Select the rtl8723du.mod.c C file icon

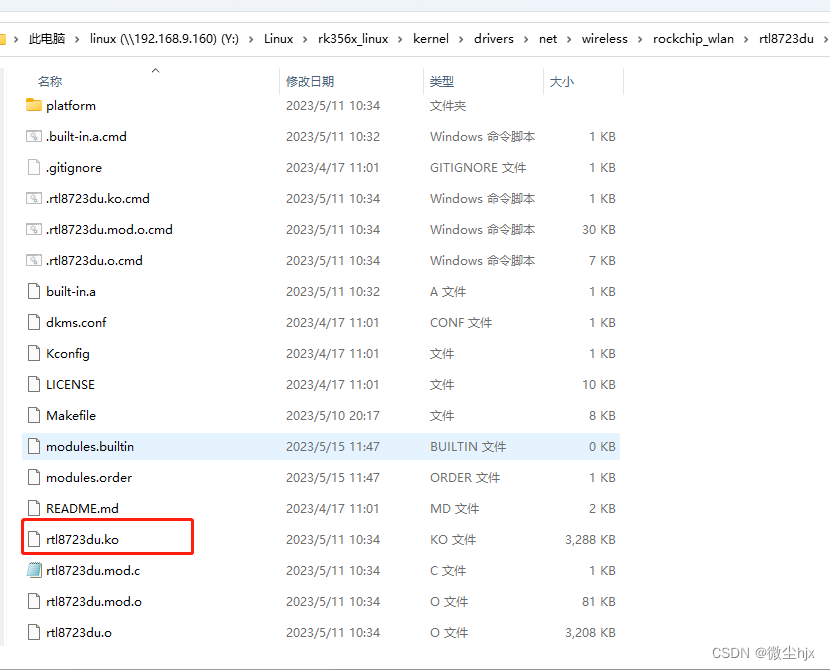click(x=33, y=570)
